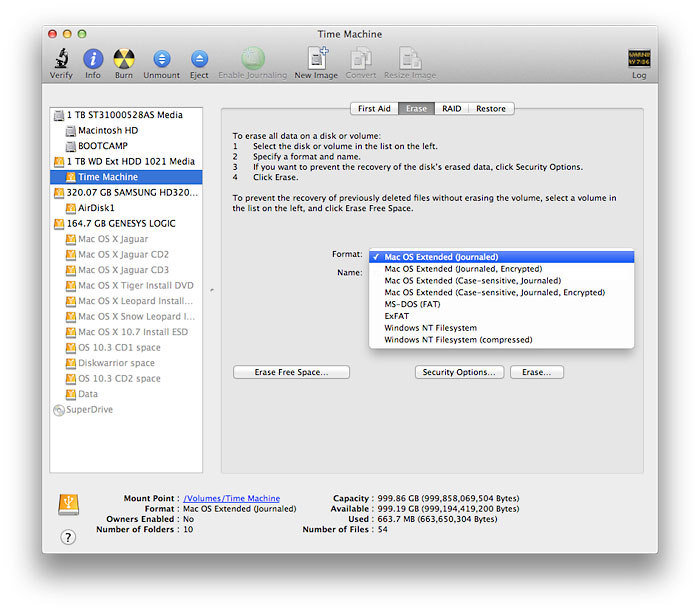Select the 1 TB WD Ext HDD 1021 Media
The height and width of the screenshot is (612, 700).
pos(126,162)
